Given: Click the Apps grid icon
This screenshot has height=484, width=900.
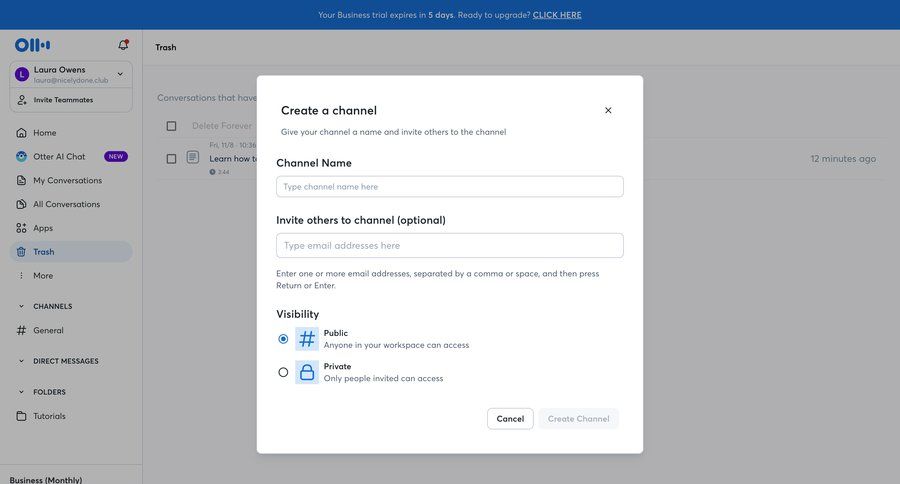Looking at the screenshot, I should [21, 228].
